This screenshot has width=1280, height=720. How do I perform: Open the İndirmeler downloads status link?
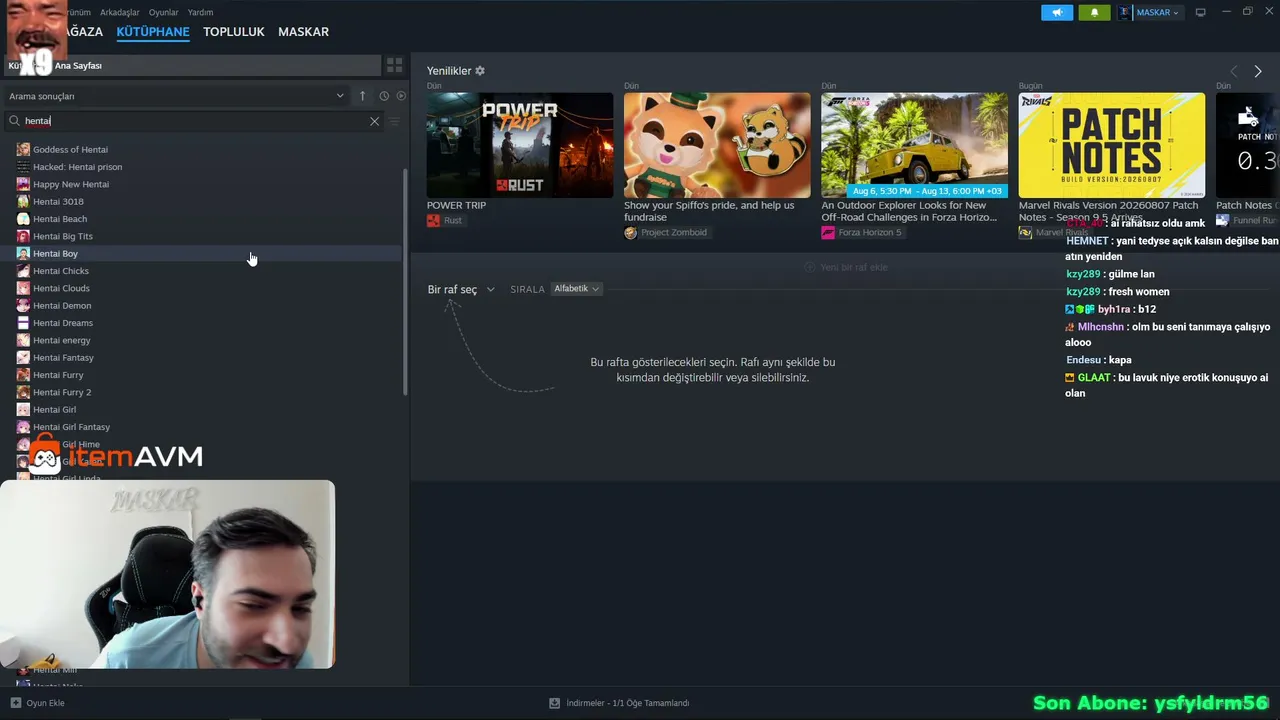(x=620, y=703)
